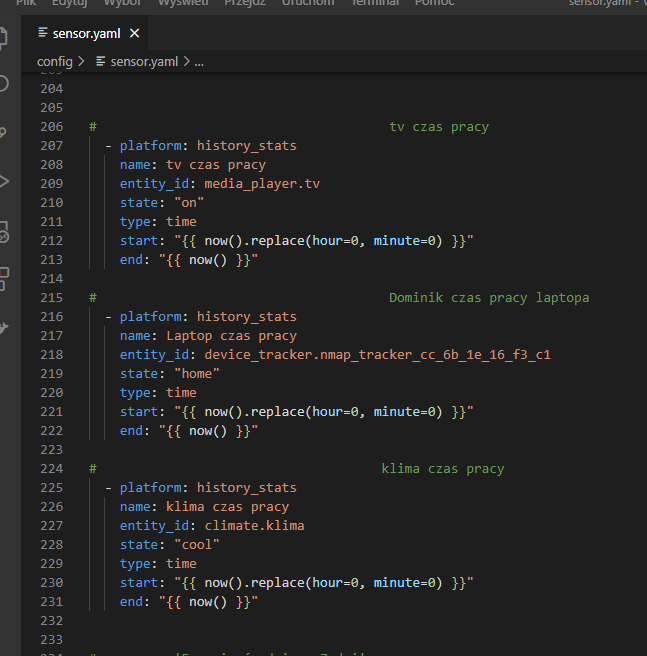
Task: Click the name 'Laptop czas pracy'
Action: 231,336
